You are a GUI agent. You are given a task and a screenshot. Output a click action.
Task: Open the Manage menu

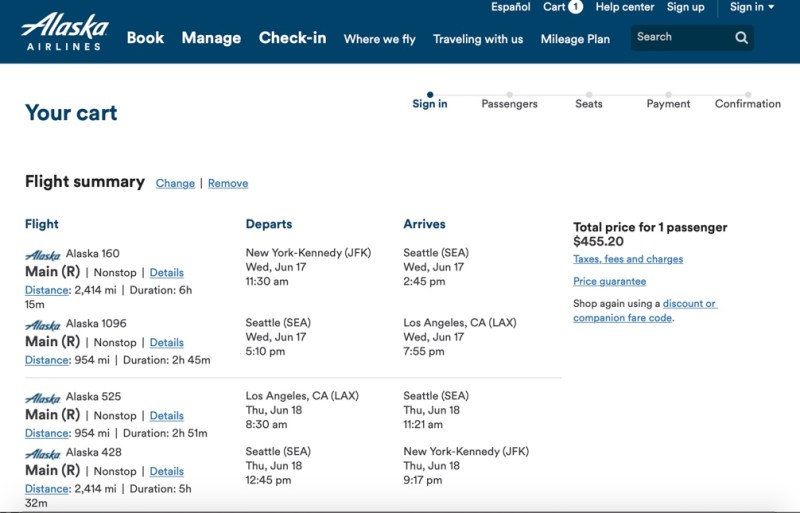[211, 38]
